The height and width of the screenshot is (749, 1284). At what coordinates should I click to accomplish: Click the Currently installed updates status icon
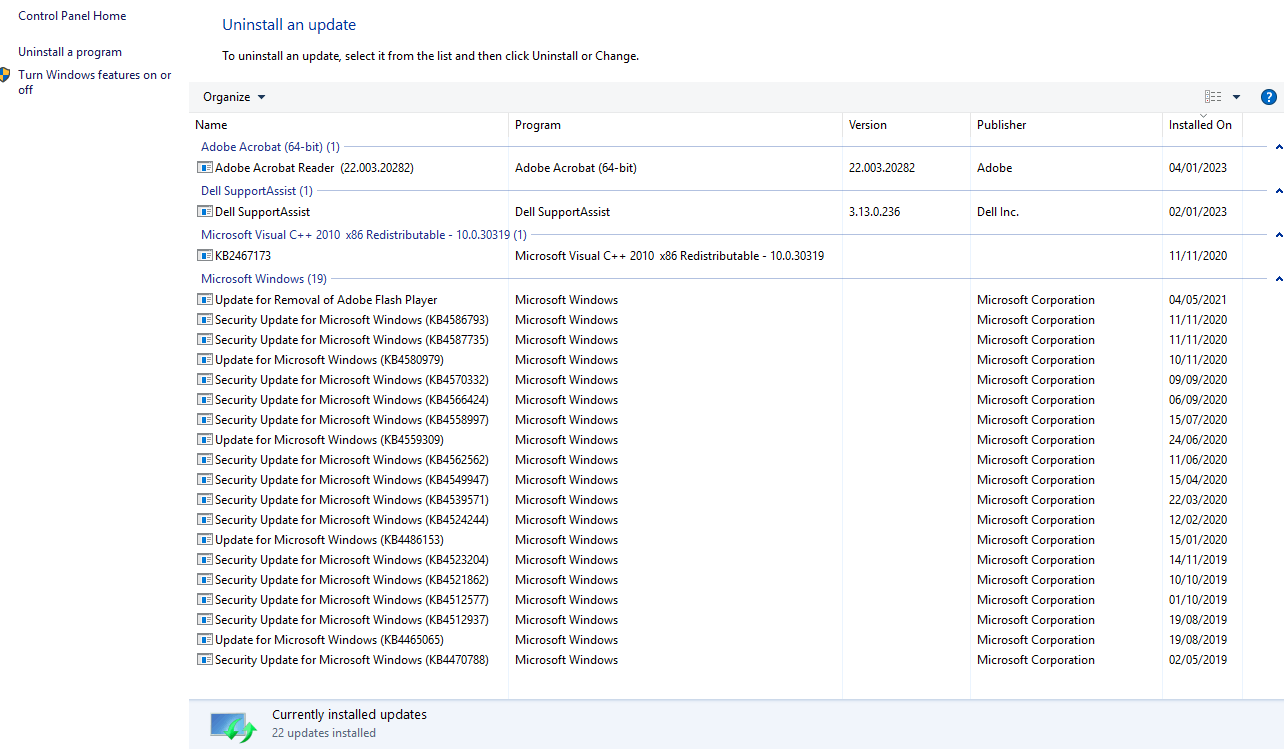233,727
